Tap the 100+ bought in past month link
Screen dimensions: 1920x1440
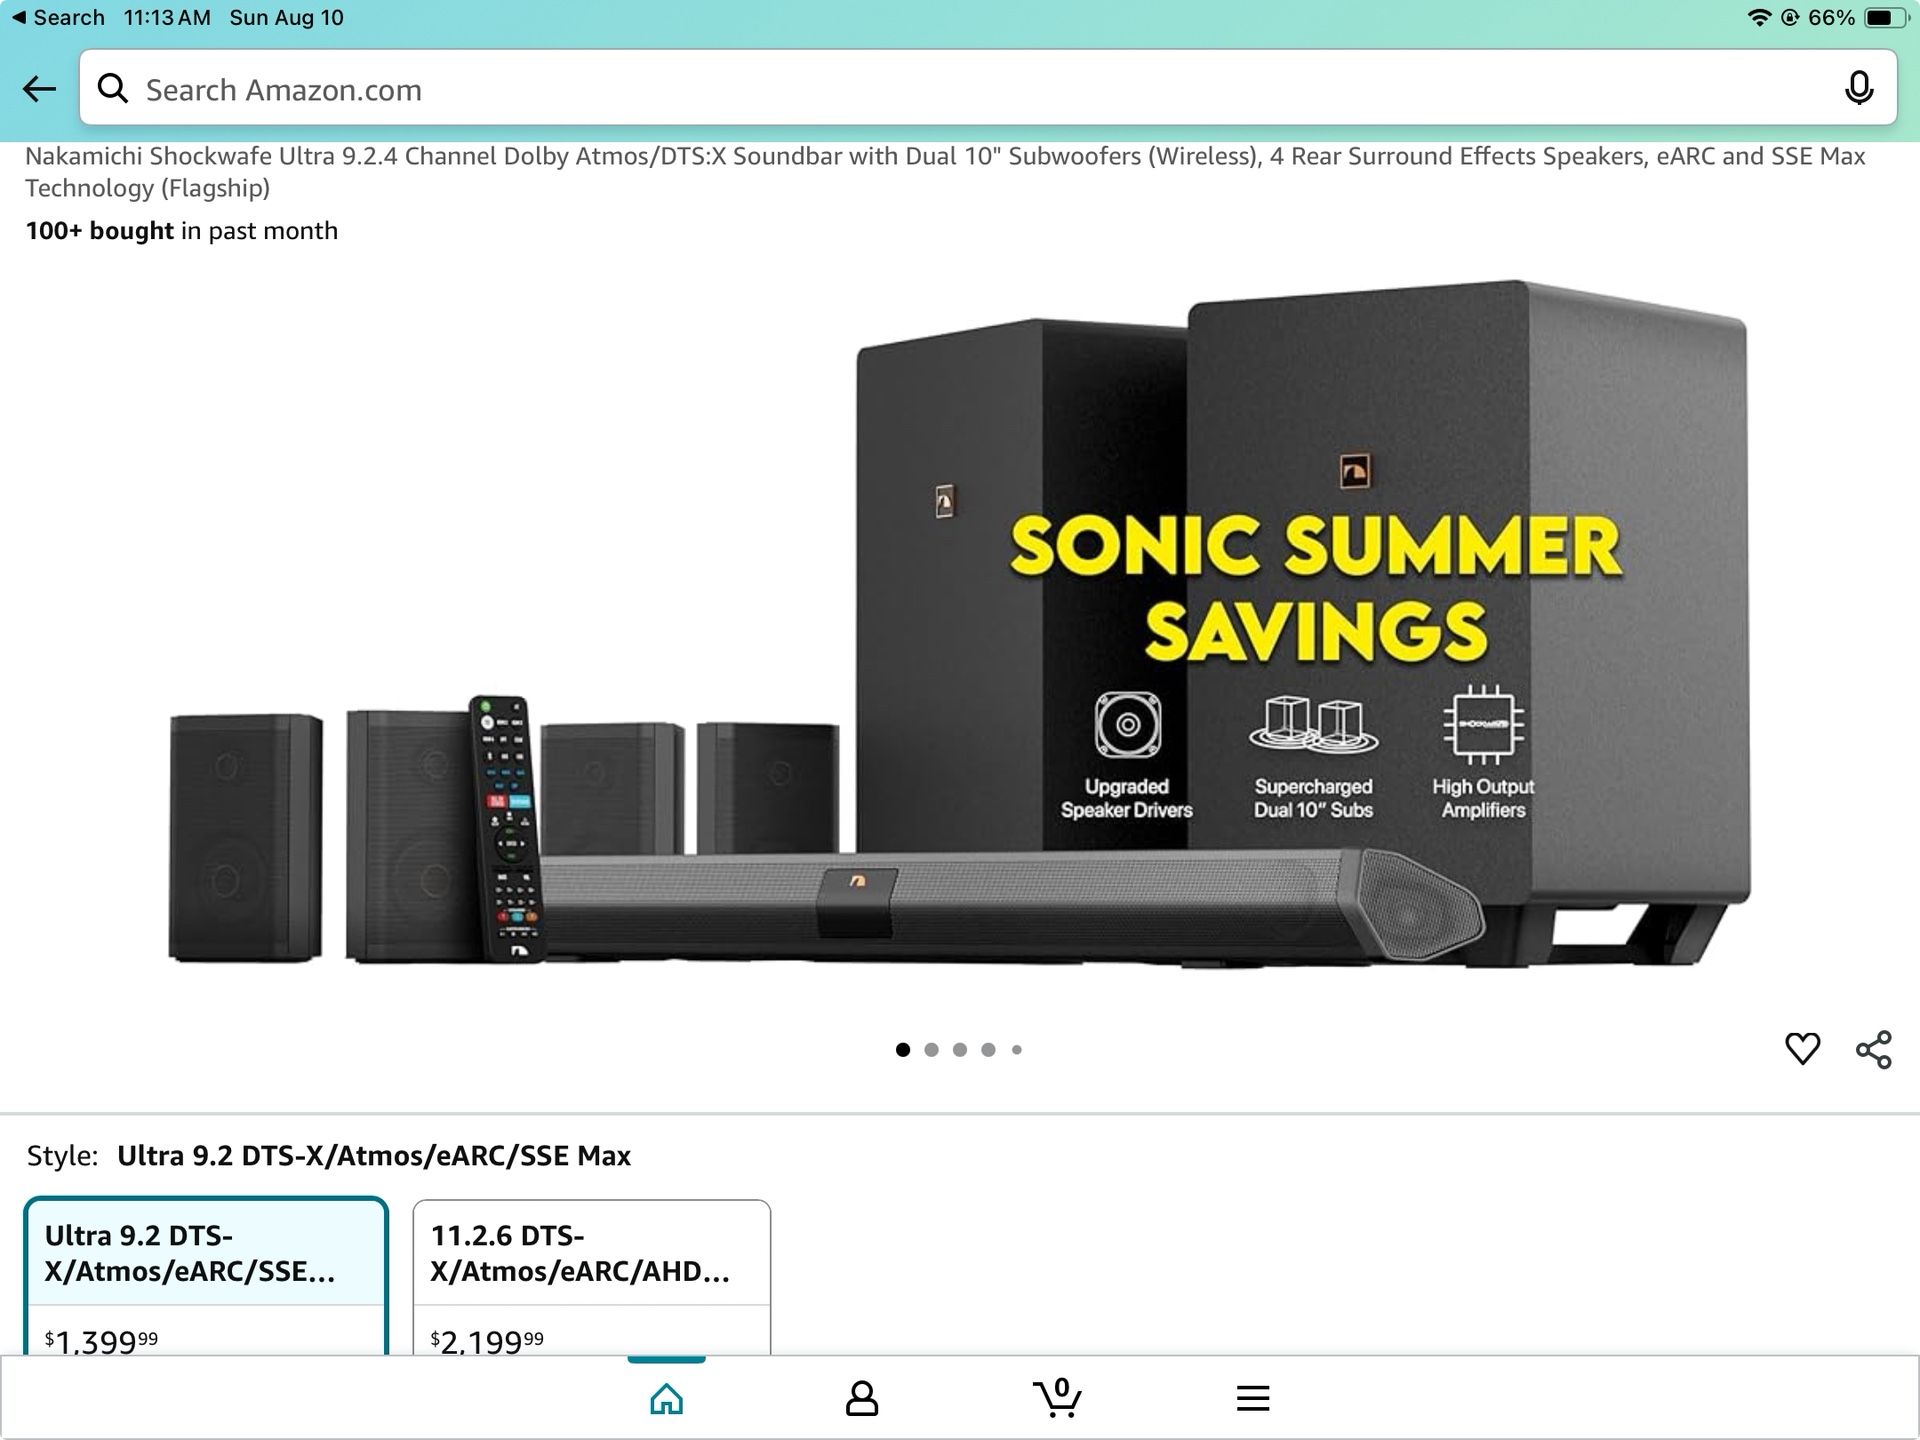tap(180, 230)
